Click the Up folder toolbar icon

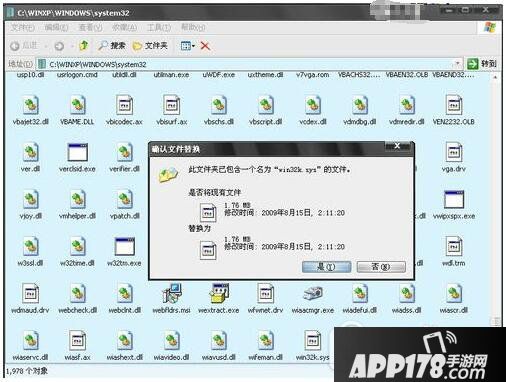click(x=84, y=45)
